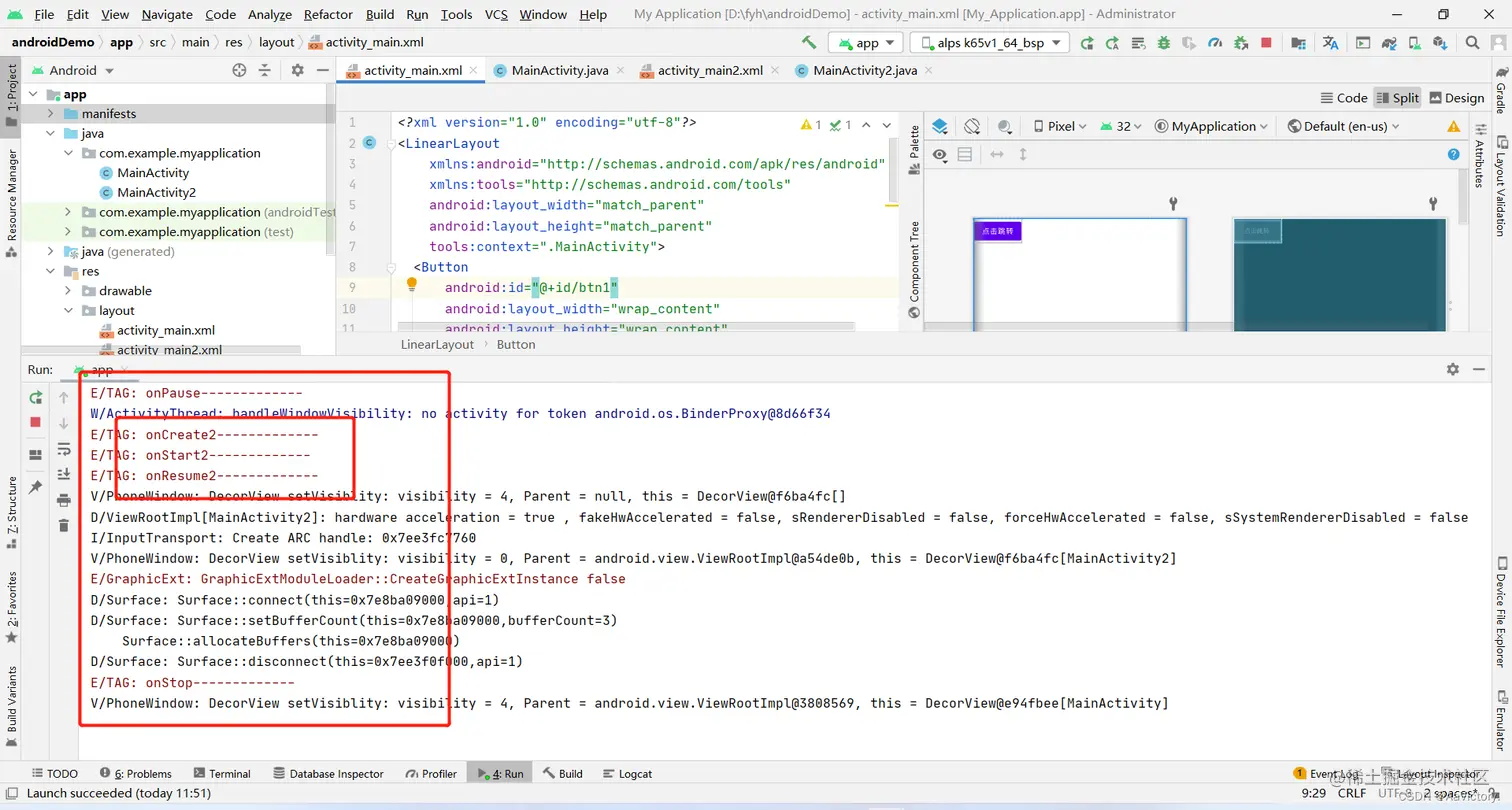The width and height of the screenshot is (1512, 810).
Task: Click Attach Debugger to Android Process icon
Action: pyautogui.click(x=1241, y=43)
